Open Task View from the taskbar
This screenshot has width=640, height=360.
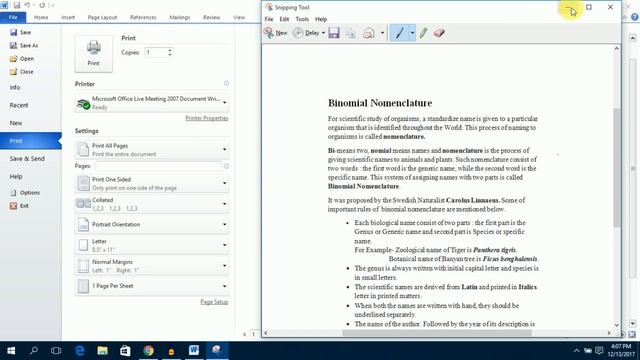pyautogui.click(x=56, y=351)
